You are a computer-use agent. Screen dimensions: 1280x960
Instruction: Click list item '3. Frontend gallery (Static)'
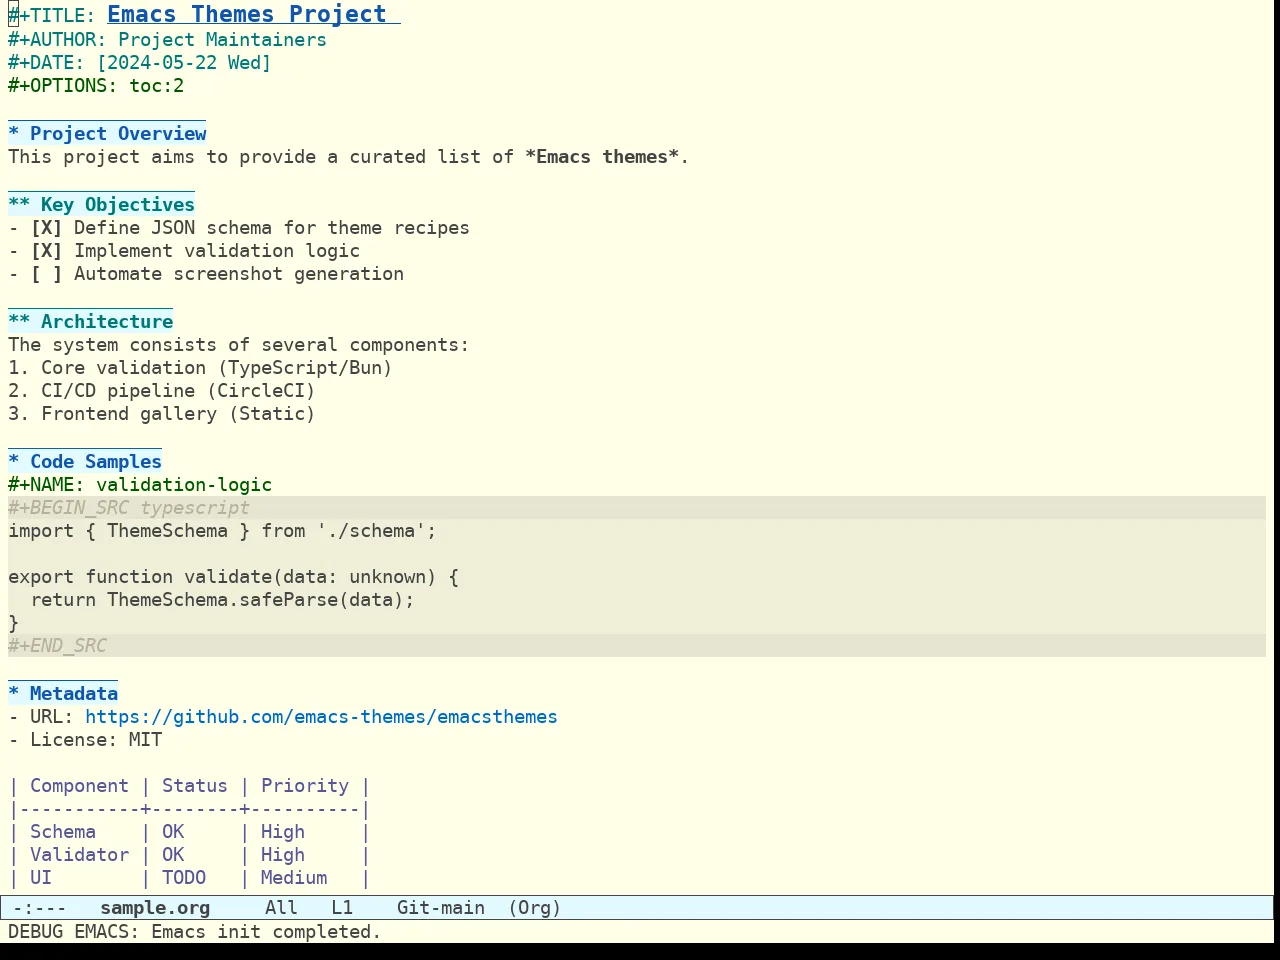162,414
